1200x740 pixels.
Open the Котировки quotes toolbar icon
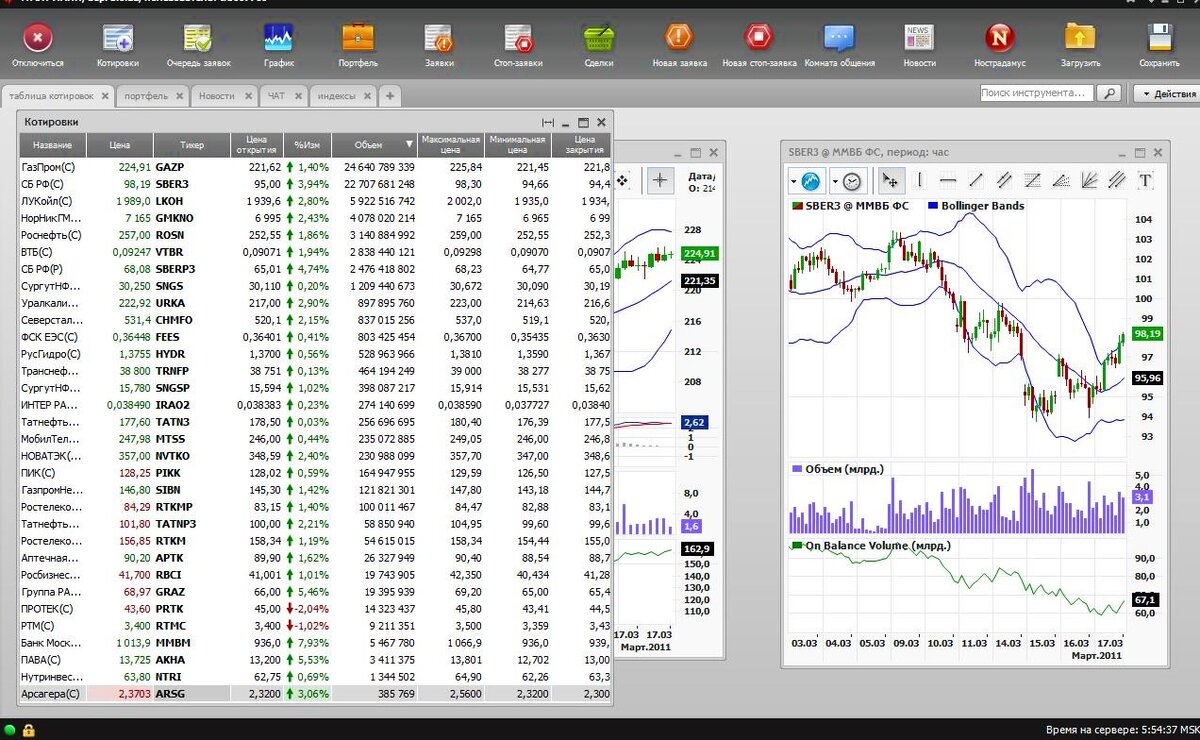click(x=118, y=38)
